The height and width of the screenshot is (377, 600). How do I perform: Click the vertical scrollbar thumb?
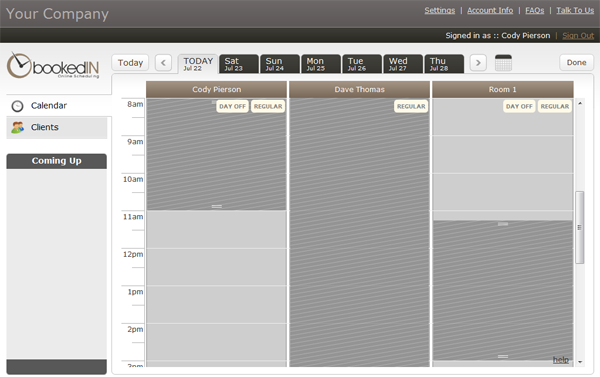[580, 227]
